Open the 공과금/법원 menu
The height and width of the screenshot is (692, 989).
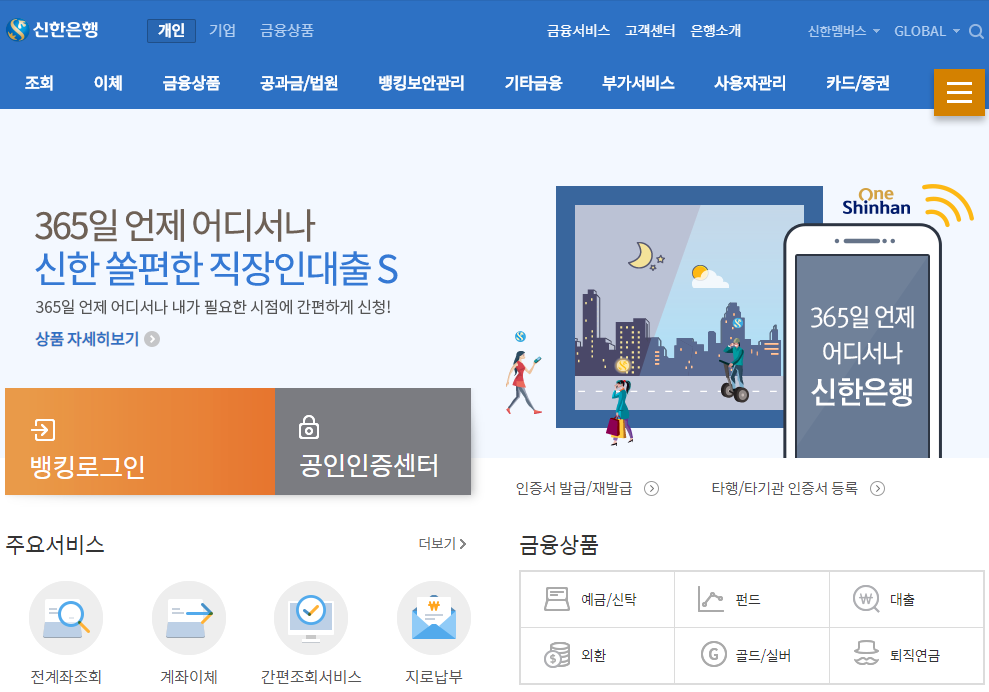point(299,83)
